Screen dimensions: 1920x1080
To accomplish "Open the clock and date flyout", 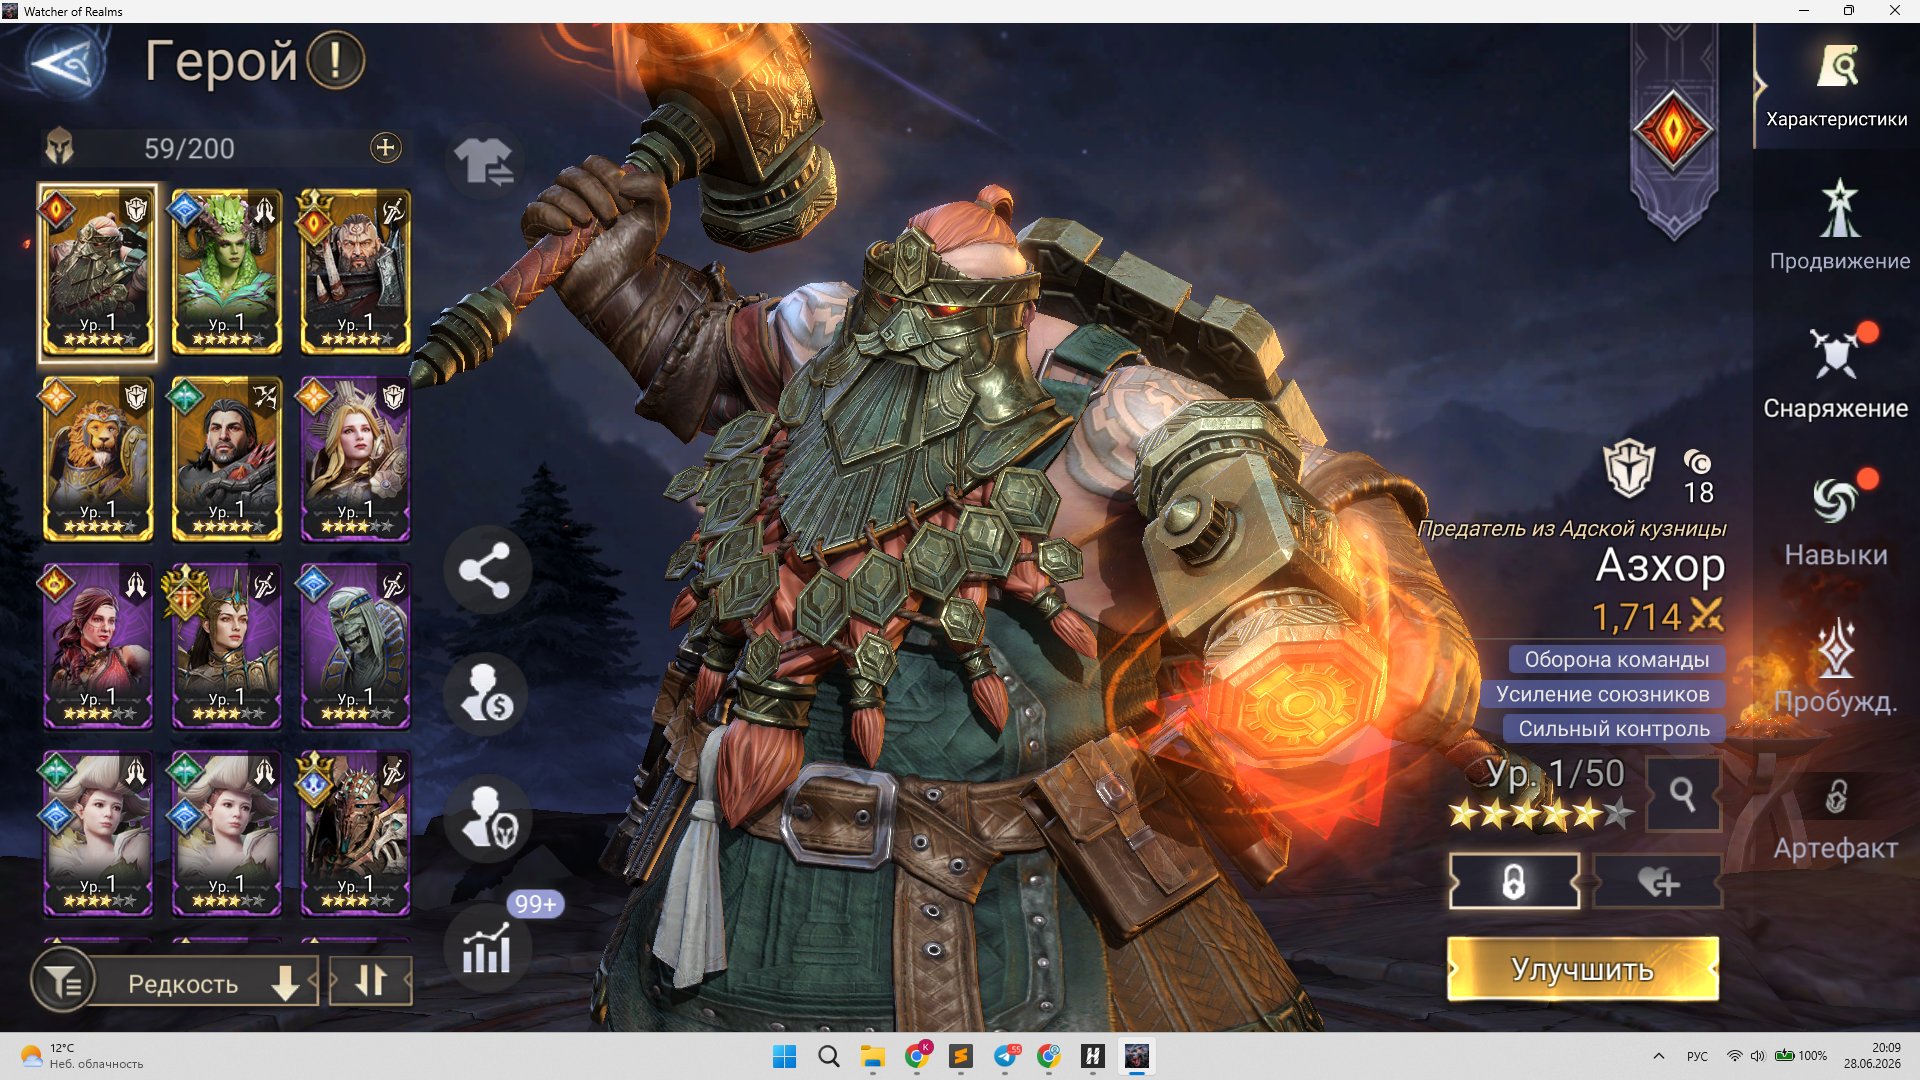I will [x=1872, y=1056].
